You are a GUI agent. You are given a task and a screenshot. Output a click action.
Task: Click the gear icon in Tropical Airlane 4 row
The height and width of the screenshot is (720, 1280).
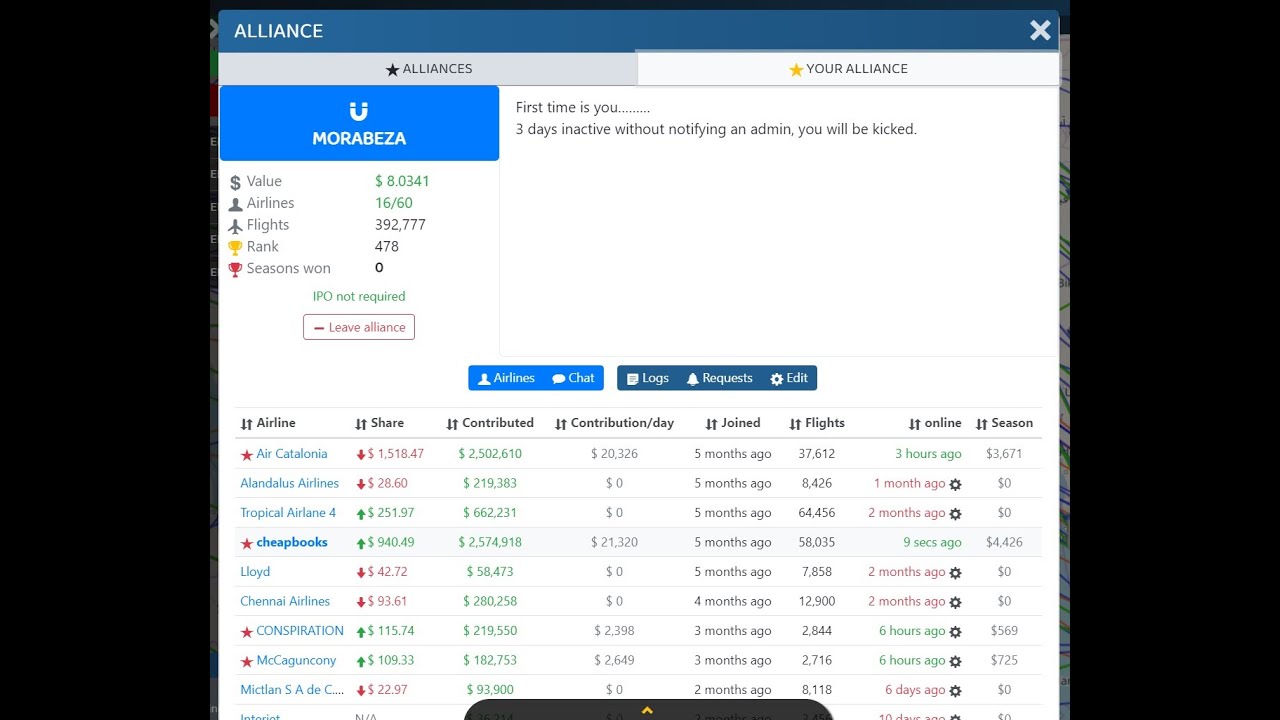pos(955,514)
